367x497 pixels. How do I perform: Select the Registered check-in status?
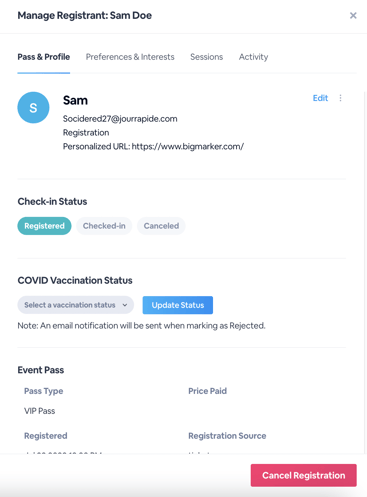pyautogui.click(x=44, y=226)
